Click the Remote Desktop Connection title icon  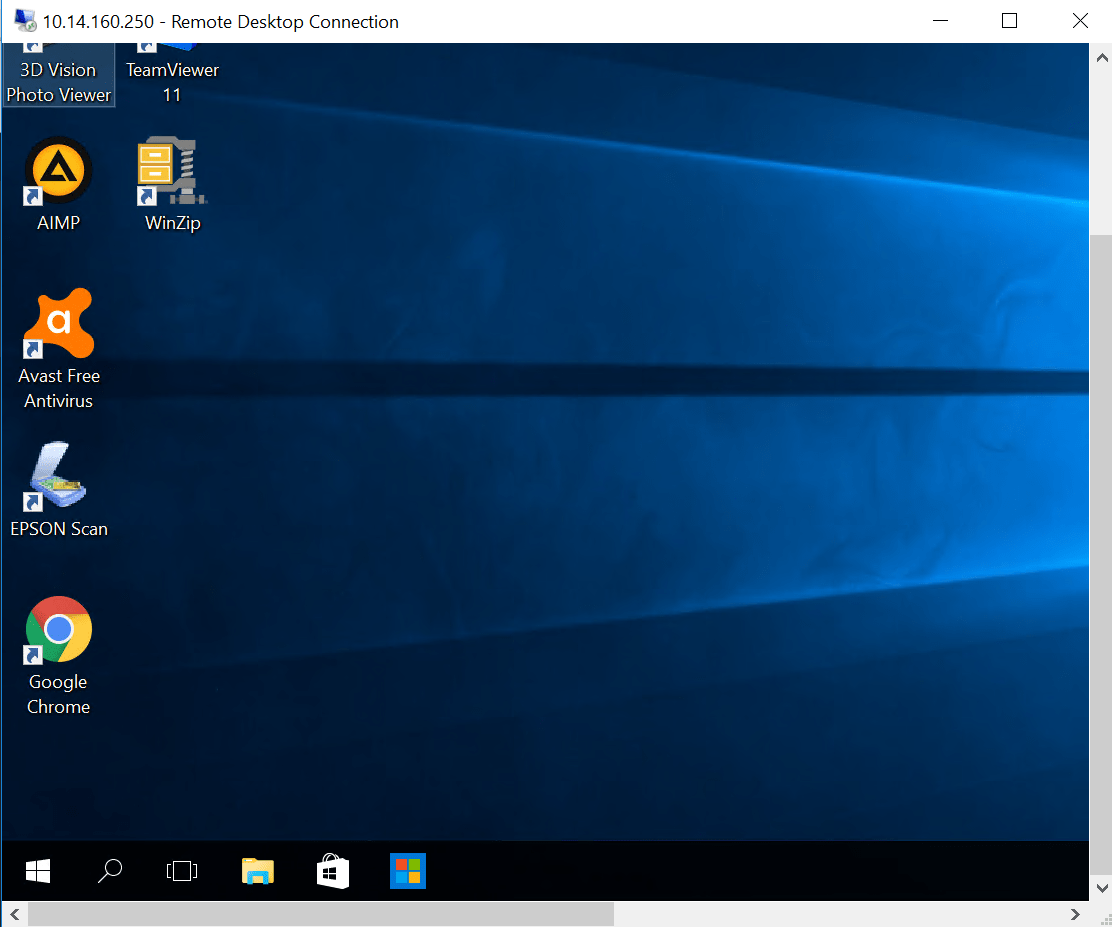26,21
